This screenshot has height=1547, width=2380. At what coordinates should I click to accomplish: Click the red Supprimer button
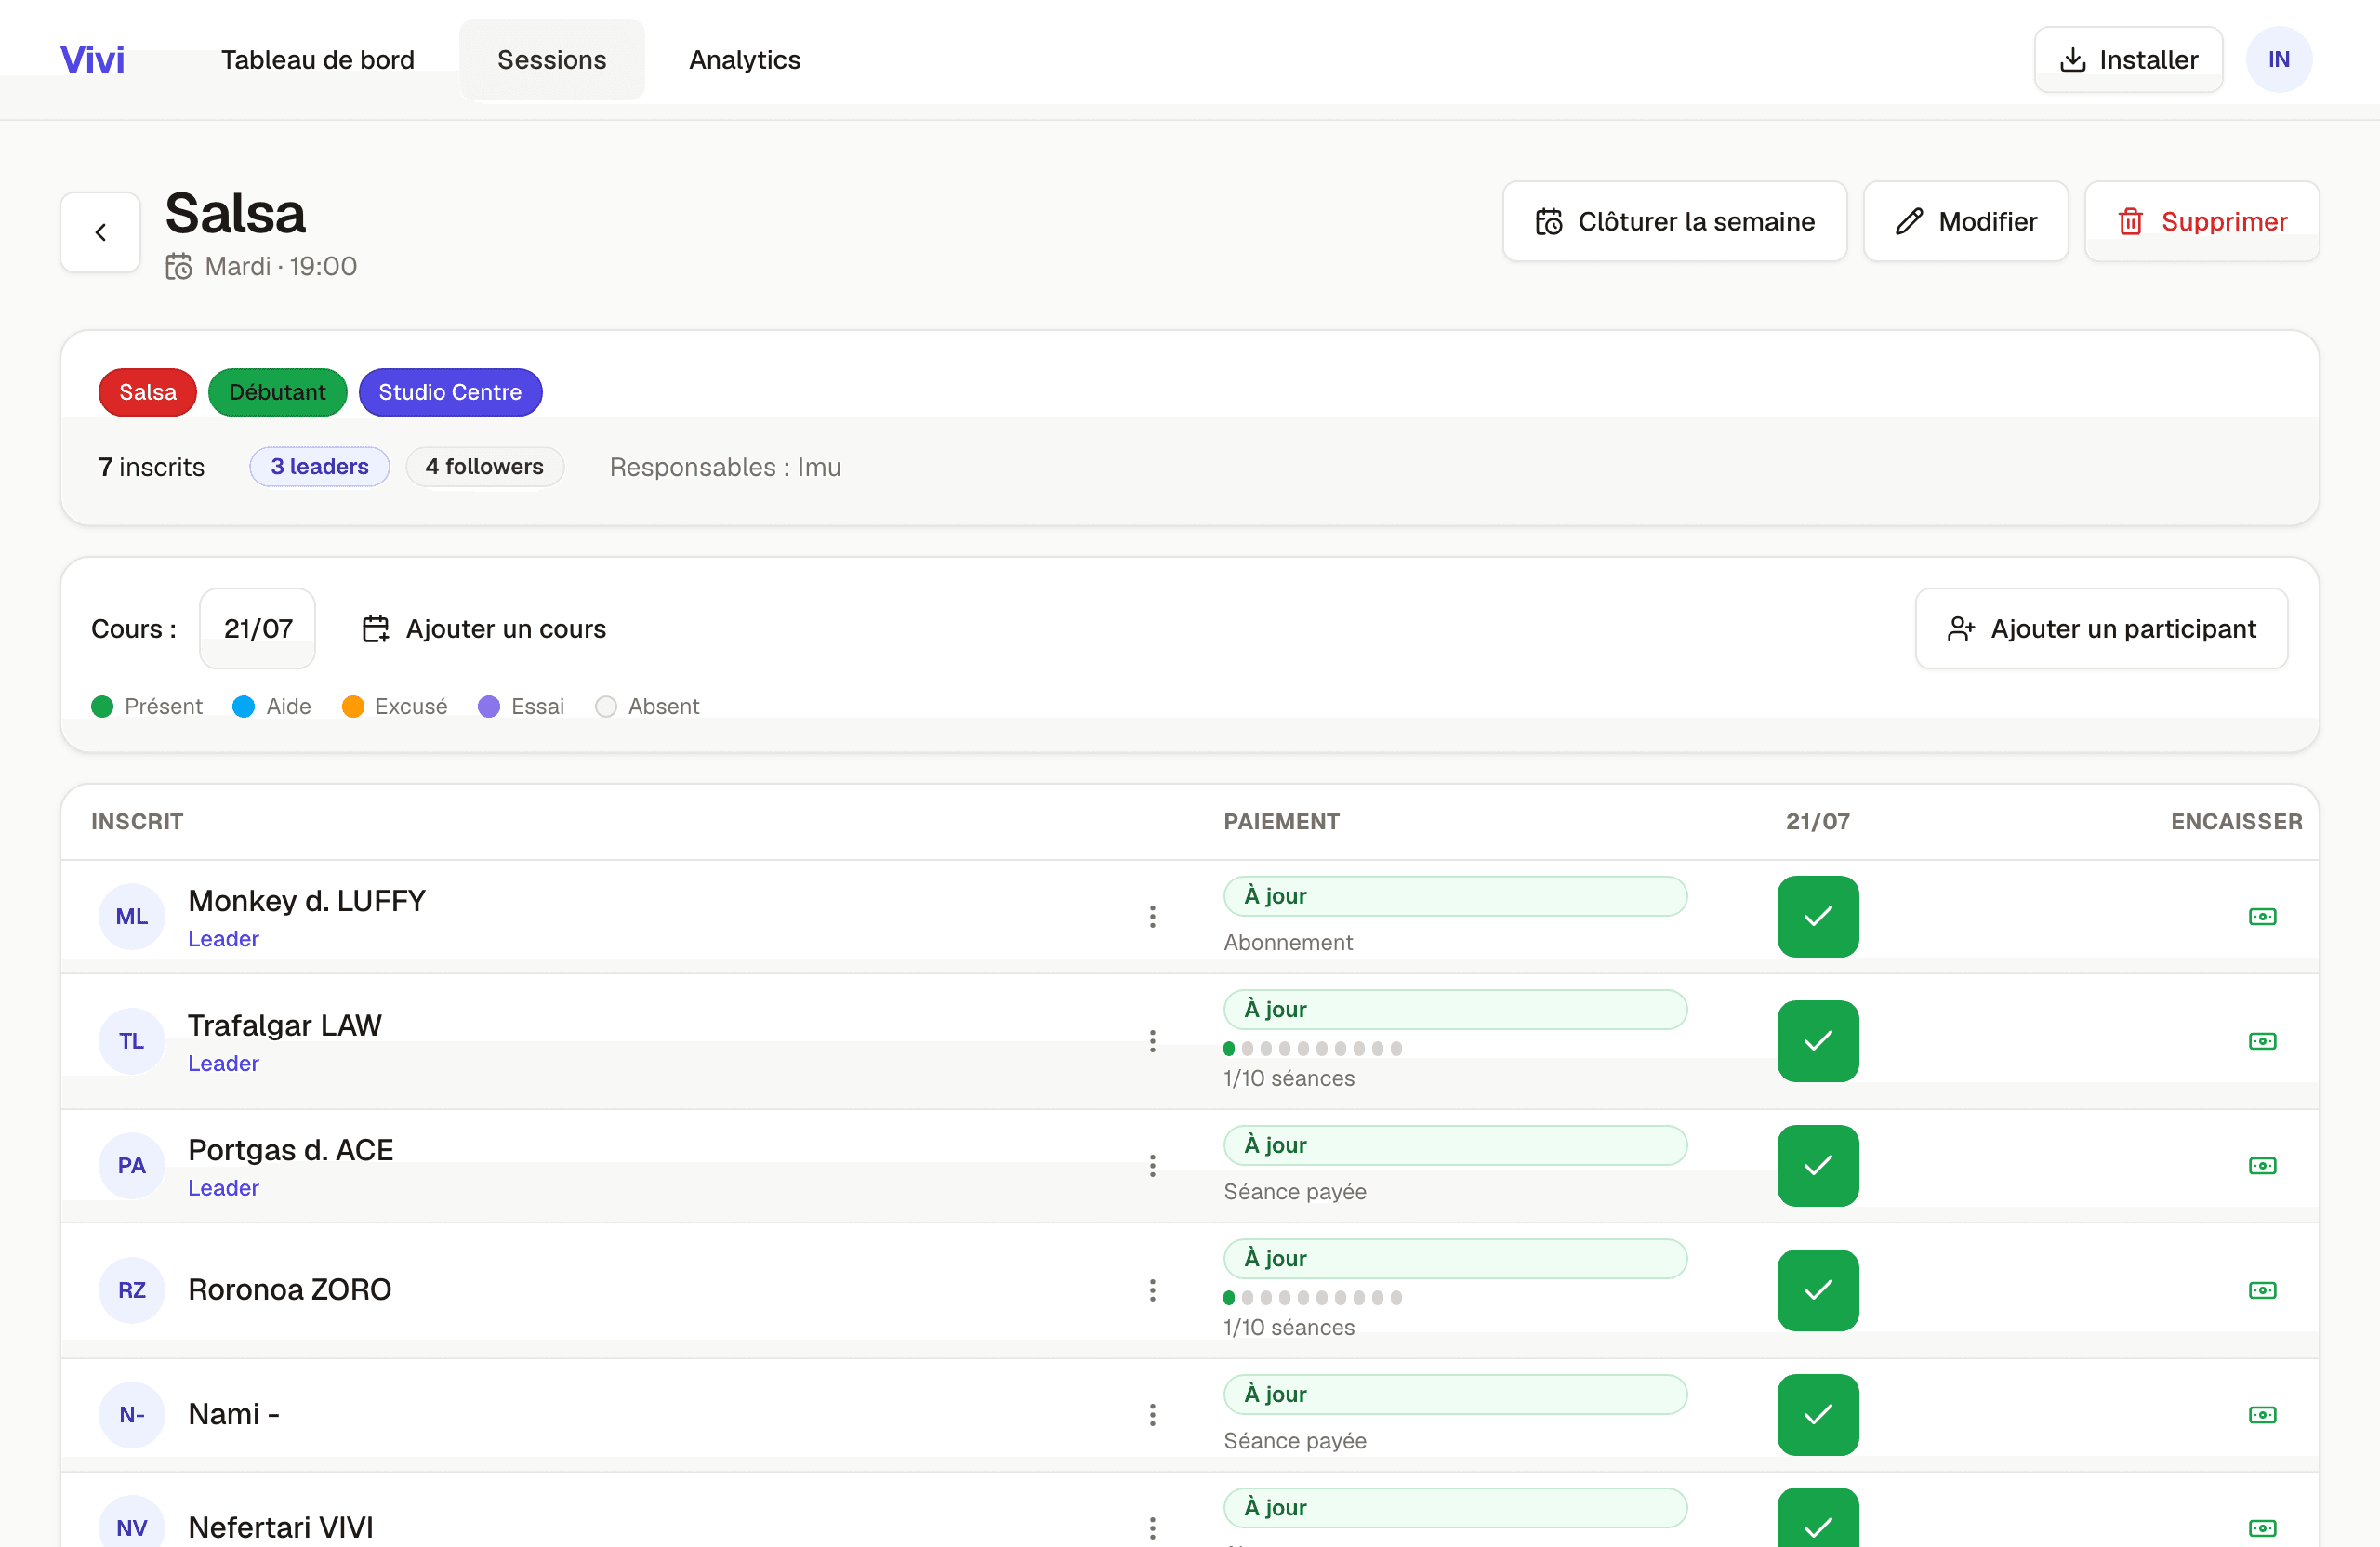click(2201, 221)
